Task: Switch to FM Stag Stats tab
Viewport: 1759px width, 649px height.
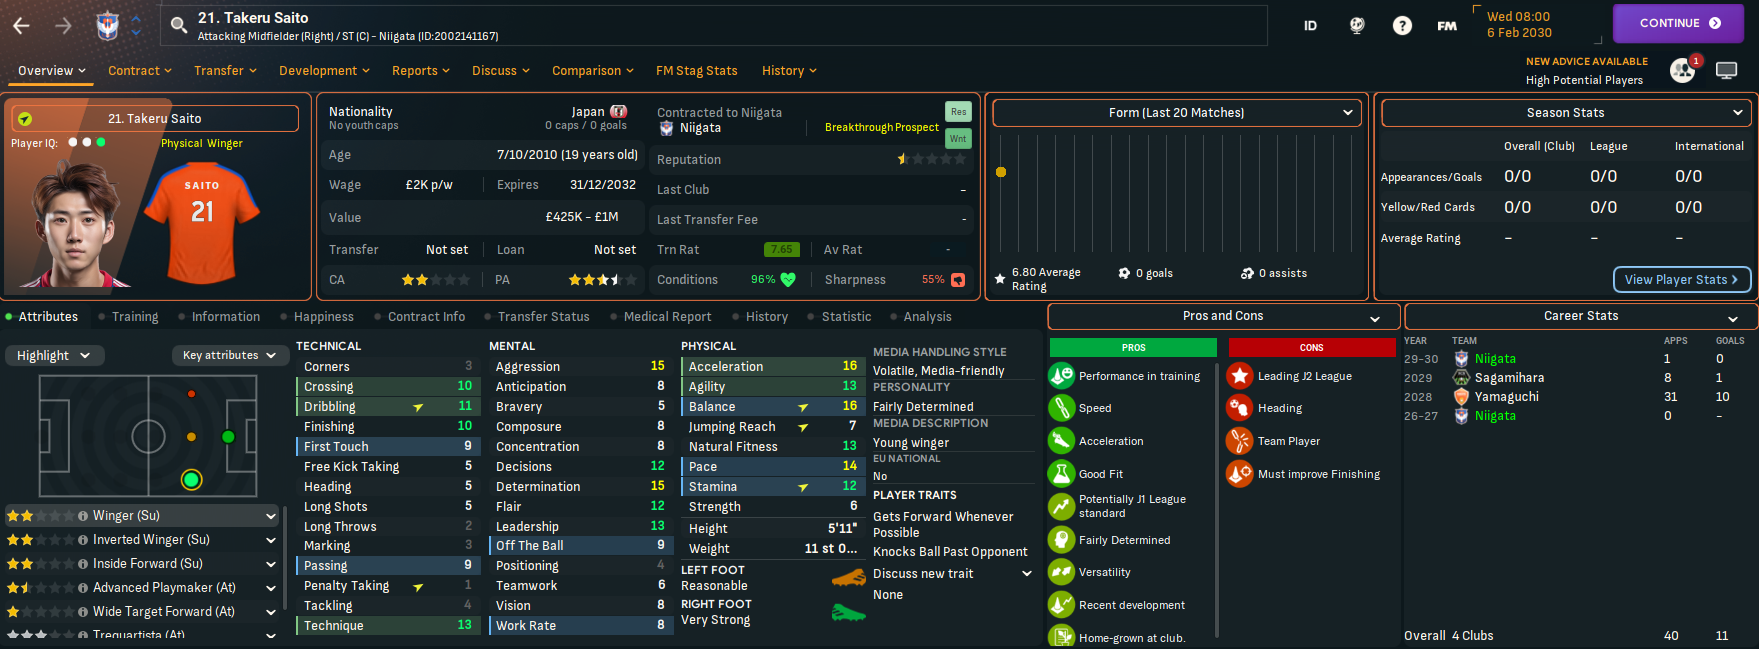Action: click(x=696, y=71)
